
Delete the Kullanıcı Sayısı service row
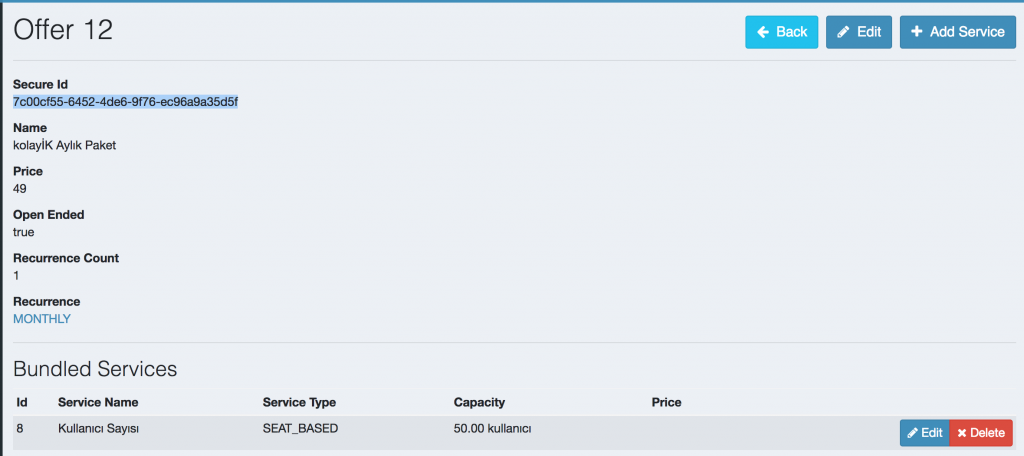(981, 433)
